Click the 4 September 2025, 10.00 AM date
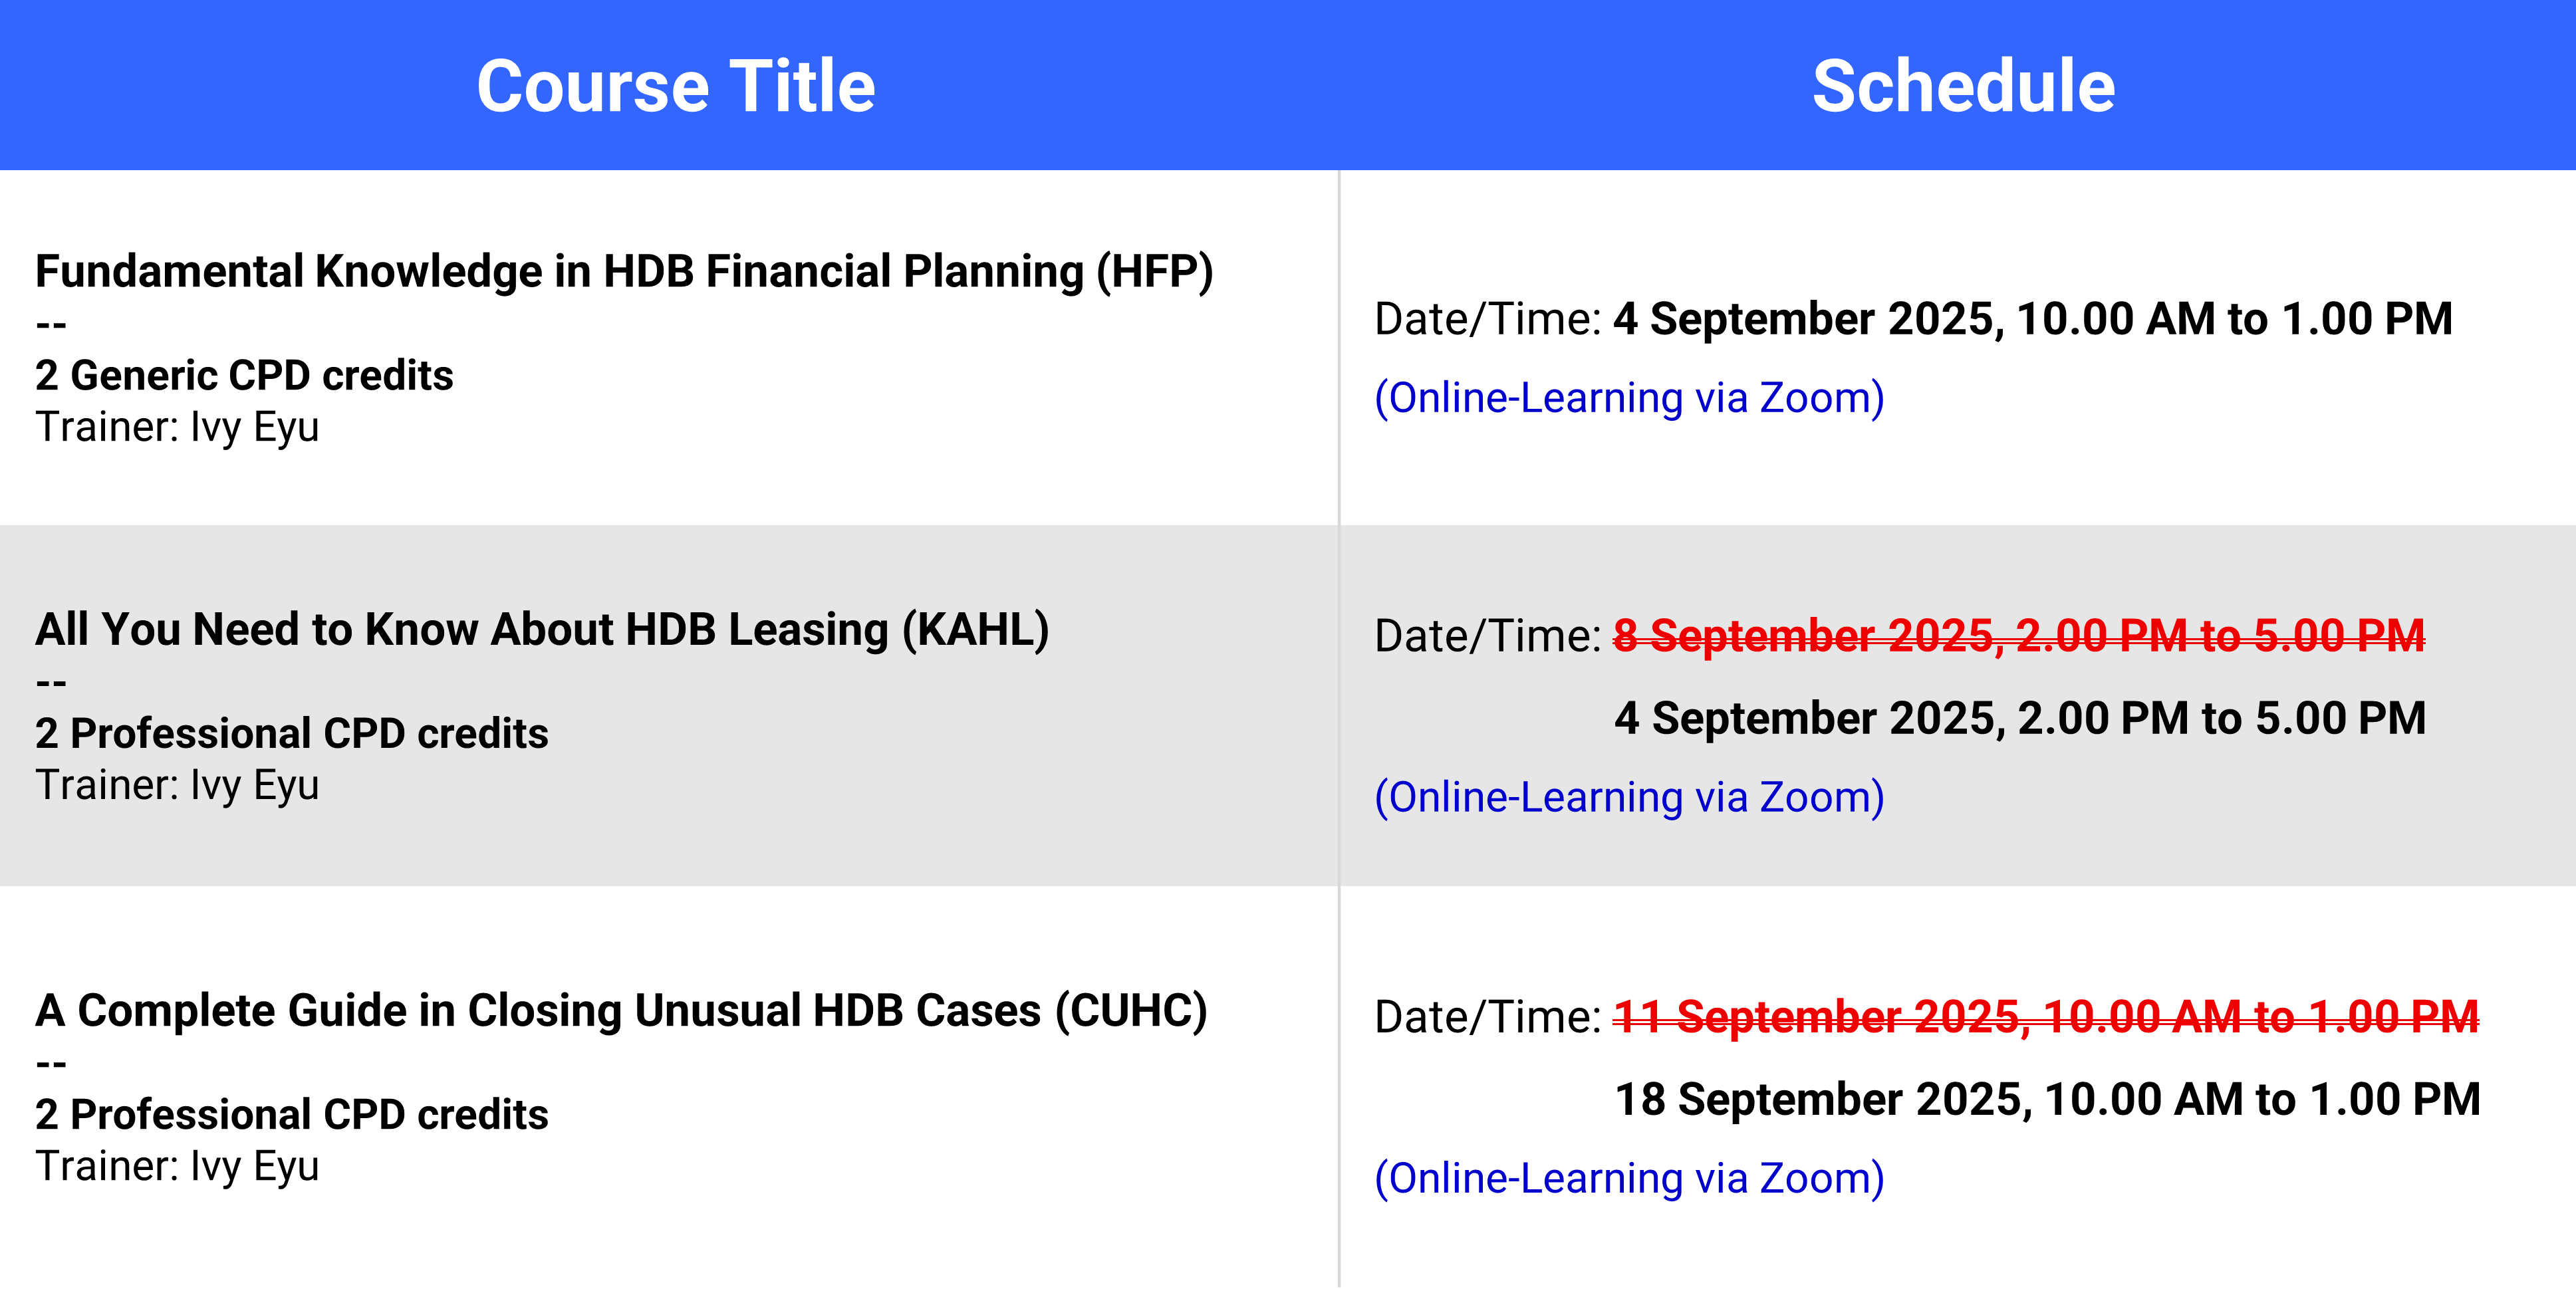This screenshot has height=1289, width=2576. pos(2033,320)
